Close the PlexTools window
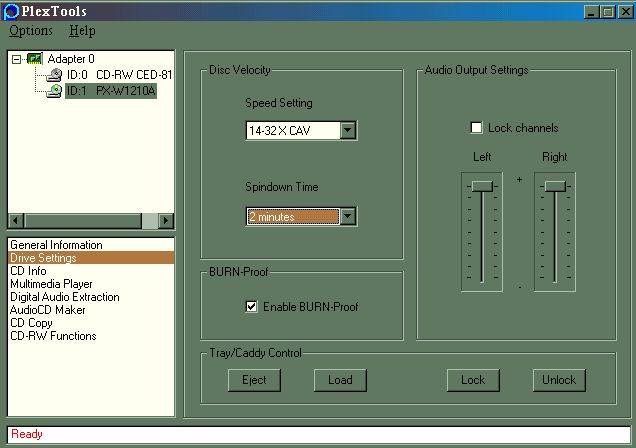636x448 pixels. pyautogui.click(x=625, y=12)
